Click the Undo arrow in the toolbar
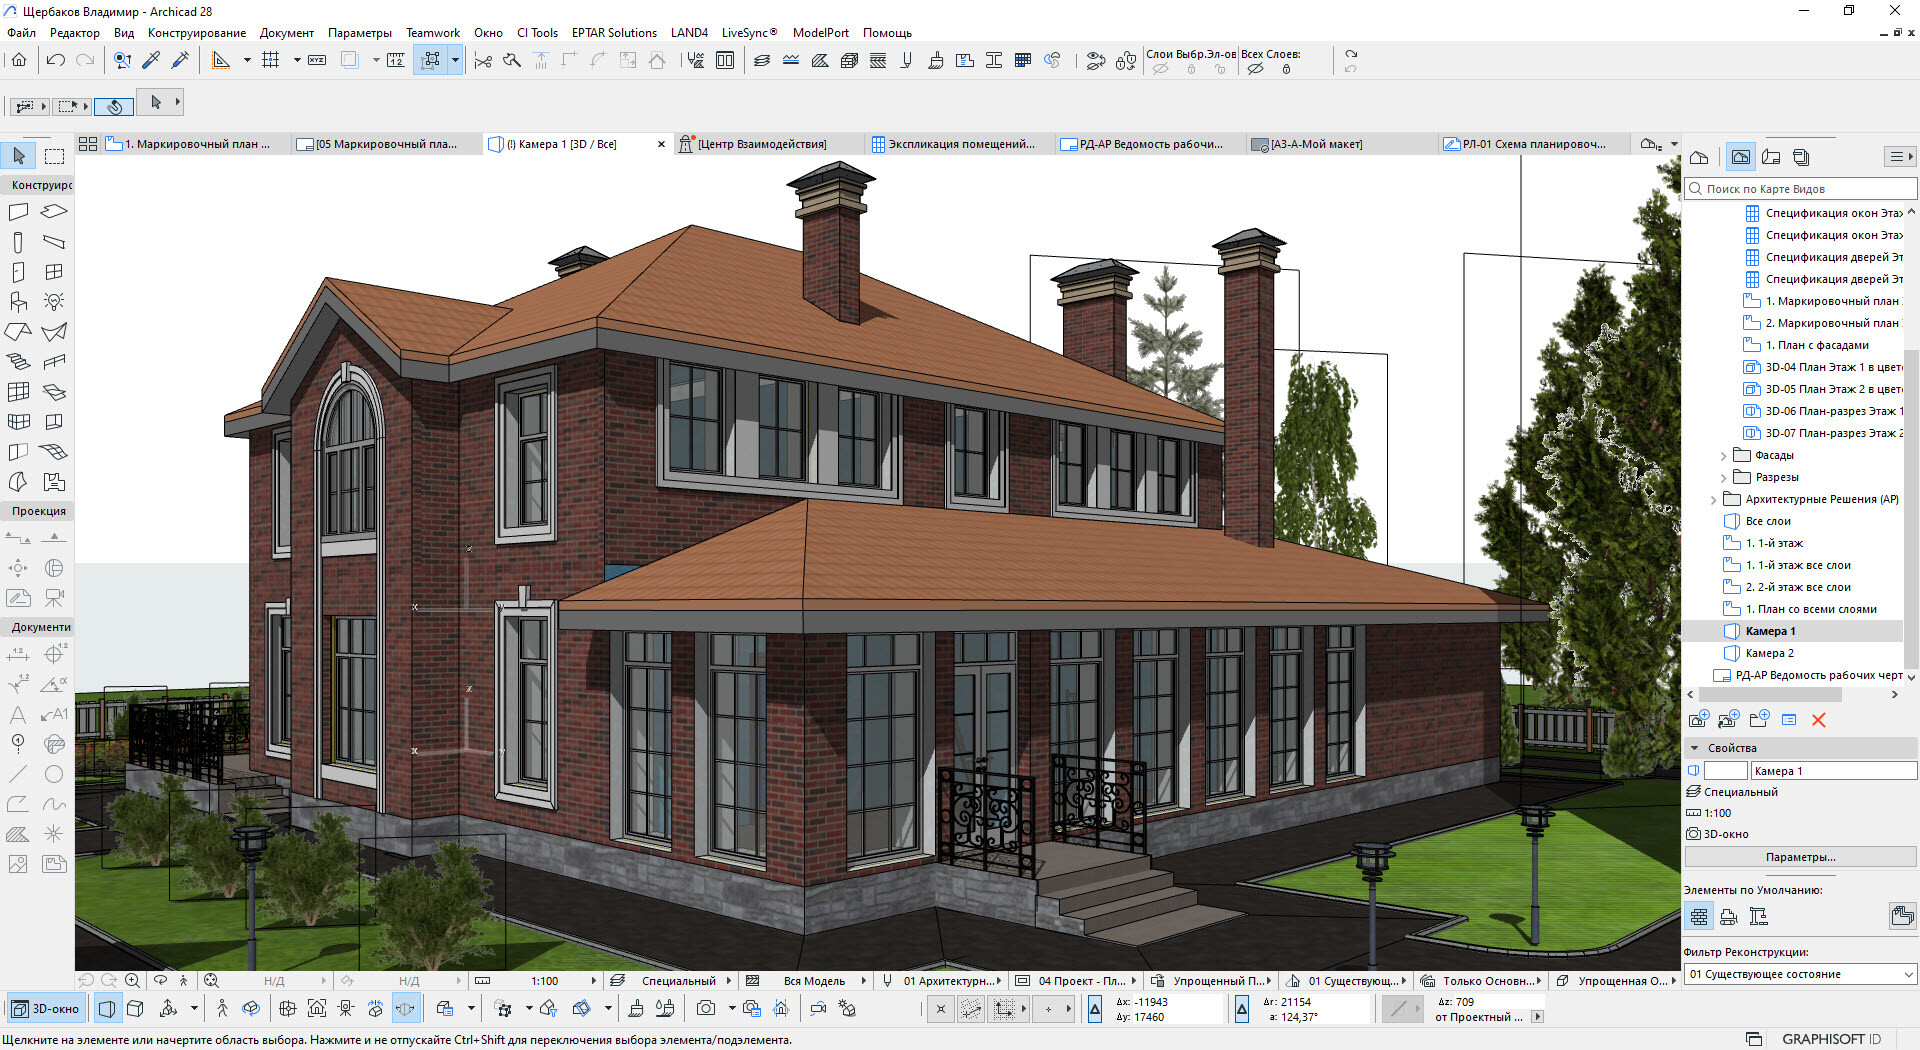The height and width of the screenshot is (1050, 1920). click(x=56, y=61)
